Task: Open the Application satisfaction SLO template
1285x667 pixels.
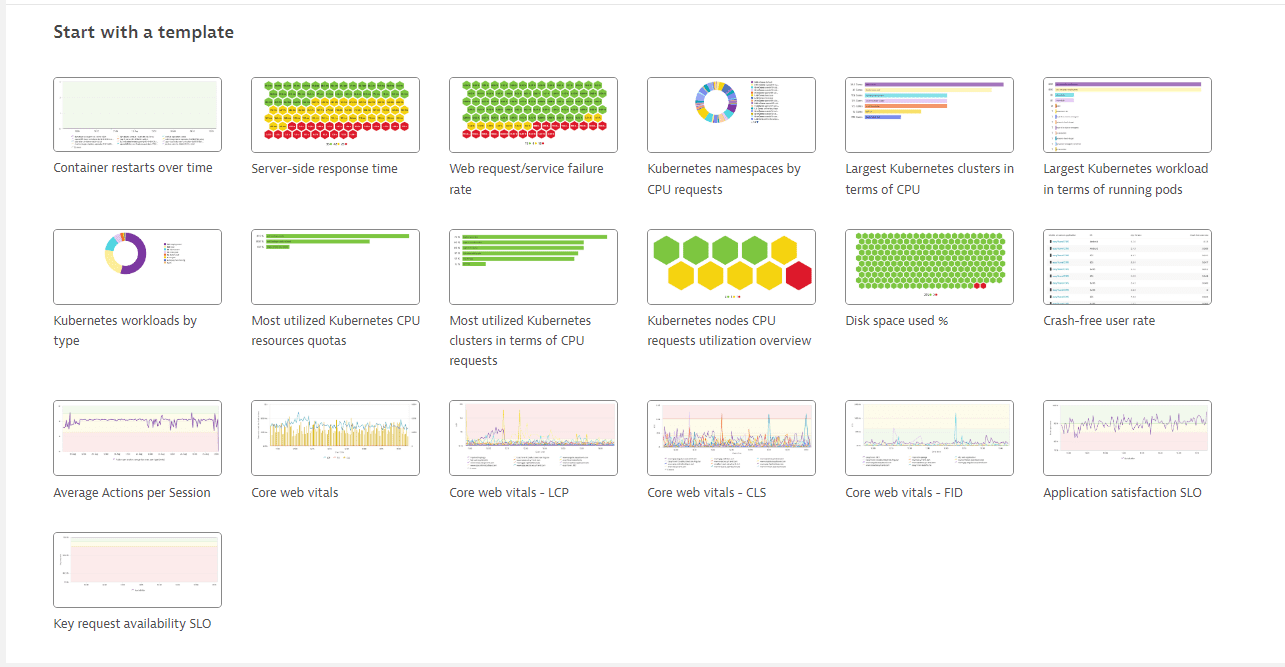Action: pyautogui.click(x=1127, y=438)
